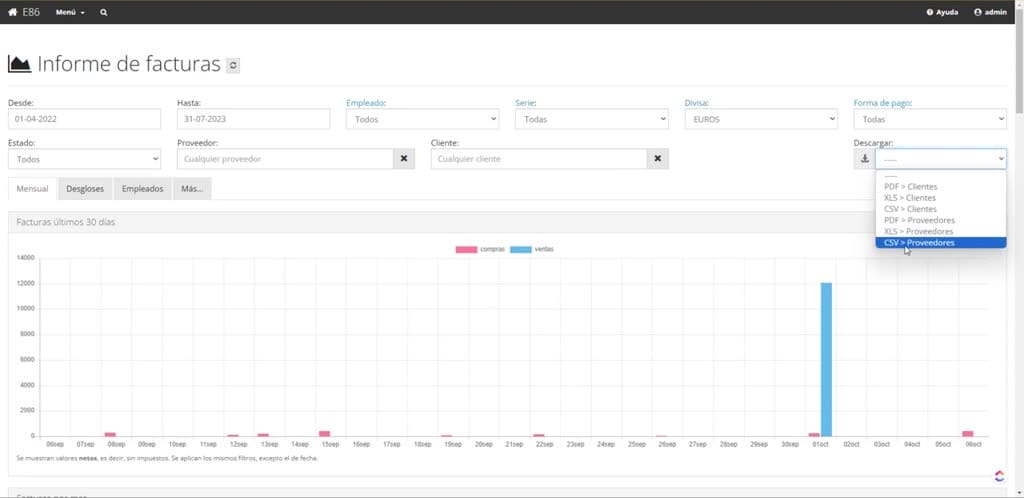1024x498 pixels.
Task: Click the Cualquier proveedor input field
Action: [x=285, y=159]
